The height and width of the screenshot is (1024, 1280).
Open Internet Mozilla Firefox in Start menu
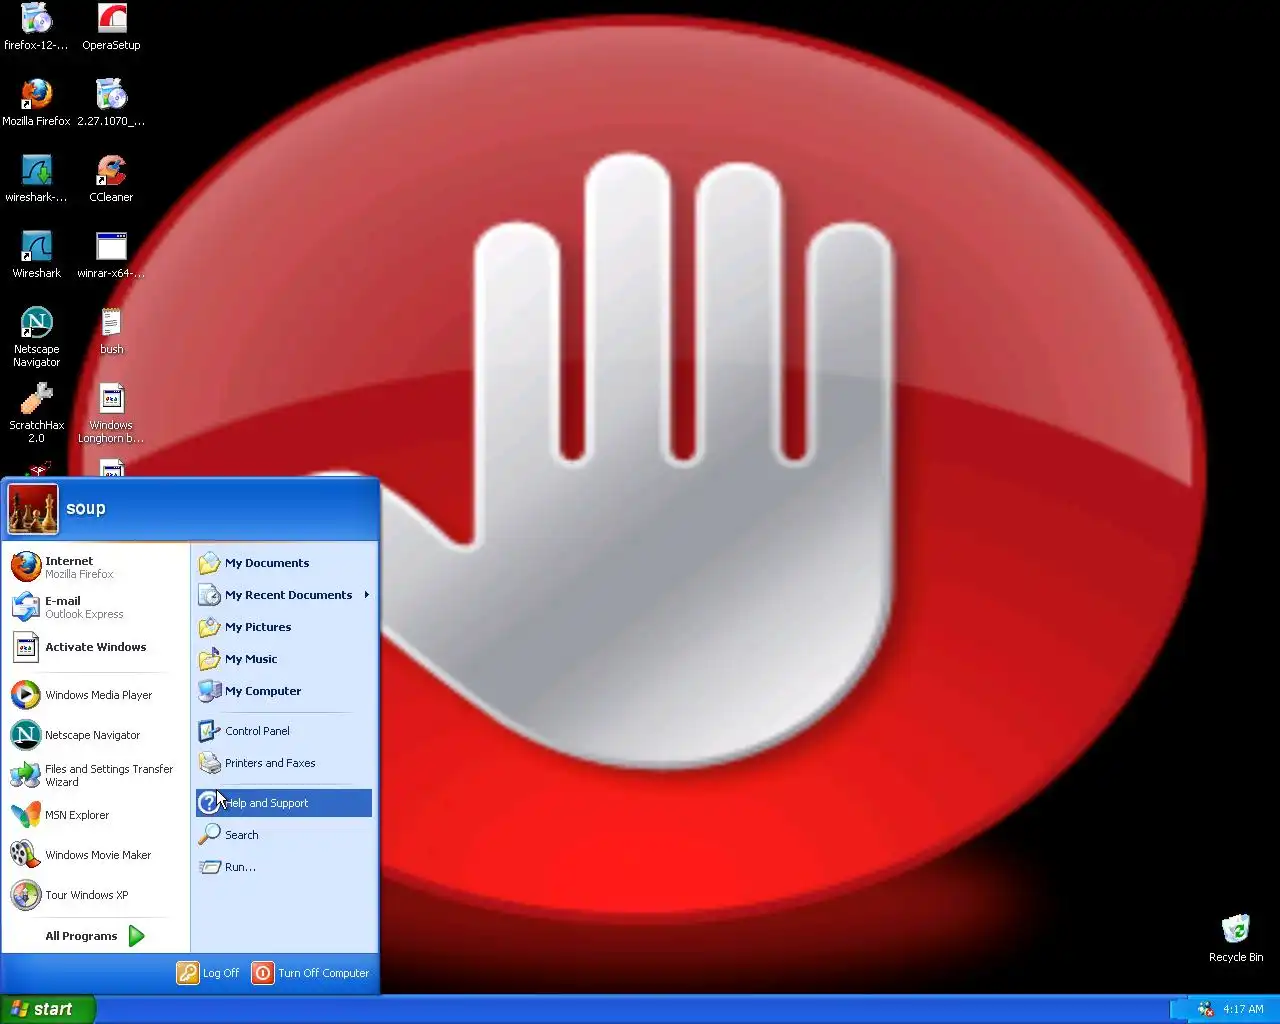coord(95,567)
